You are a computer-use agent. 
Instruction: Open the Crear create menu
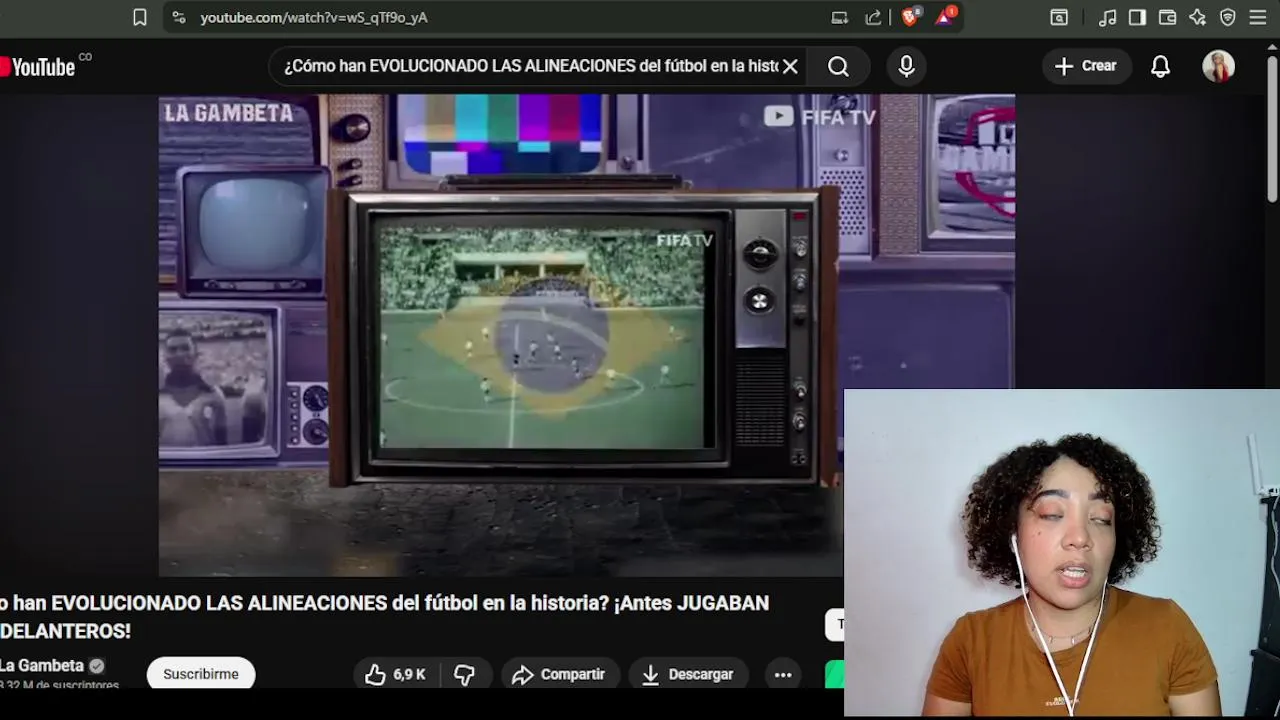click(1086, 66)
